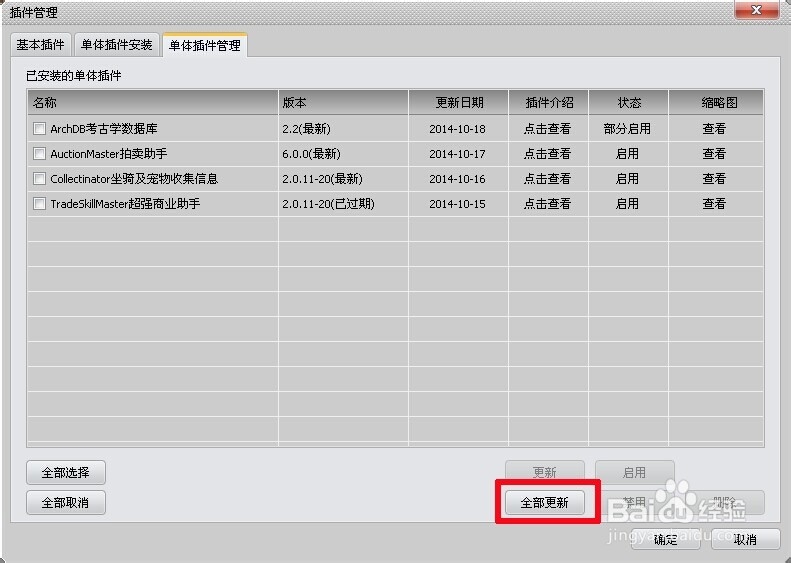The image size is (791, 563).
Task: Click 全部选择 button
Action: [x=66, y=473]
